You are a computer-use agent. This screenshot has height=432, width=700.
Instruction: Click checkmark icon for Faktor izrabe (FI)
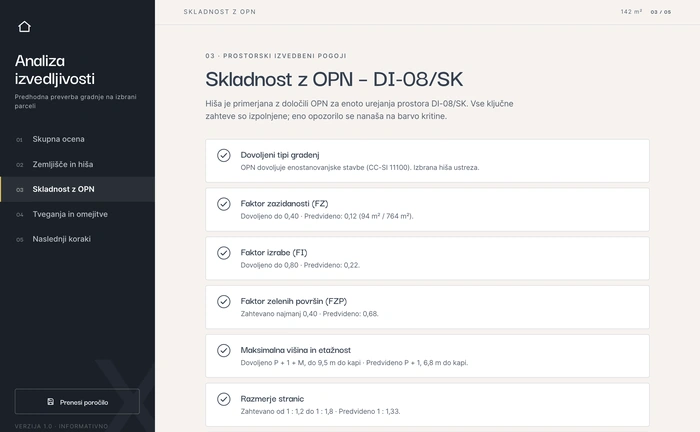pyautogui.click(x=224, y=253)
